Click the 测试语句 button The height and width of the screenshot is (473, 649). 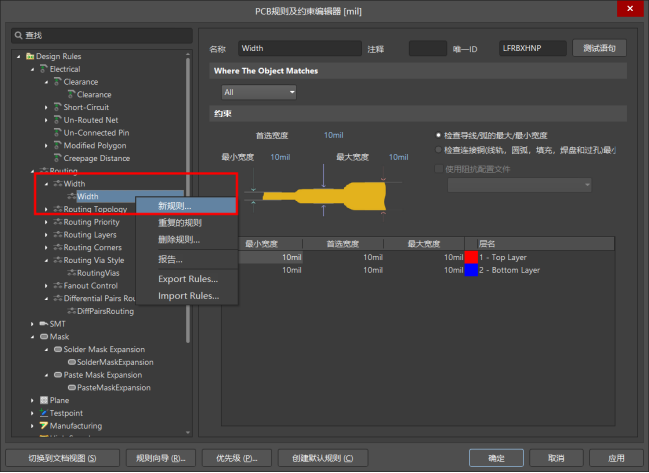(x=599, y=48)
